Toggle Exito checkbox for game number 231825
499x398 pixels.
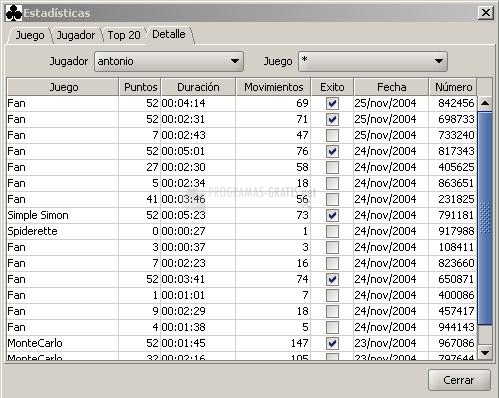[x=332, y=199]
